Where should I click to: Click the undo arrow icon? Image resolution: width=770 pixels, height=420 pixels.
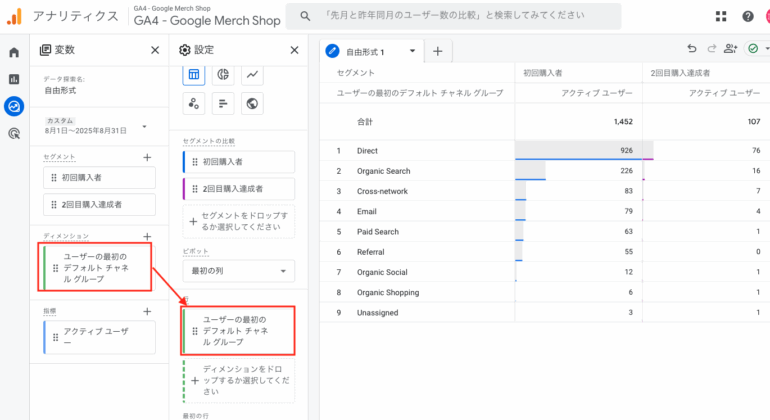[692, 49]
